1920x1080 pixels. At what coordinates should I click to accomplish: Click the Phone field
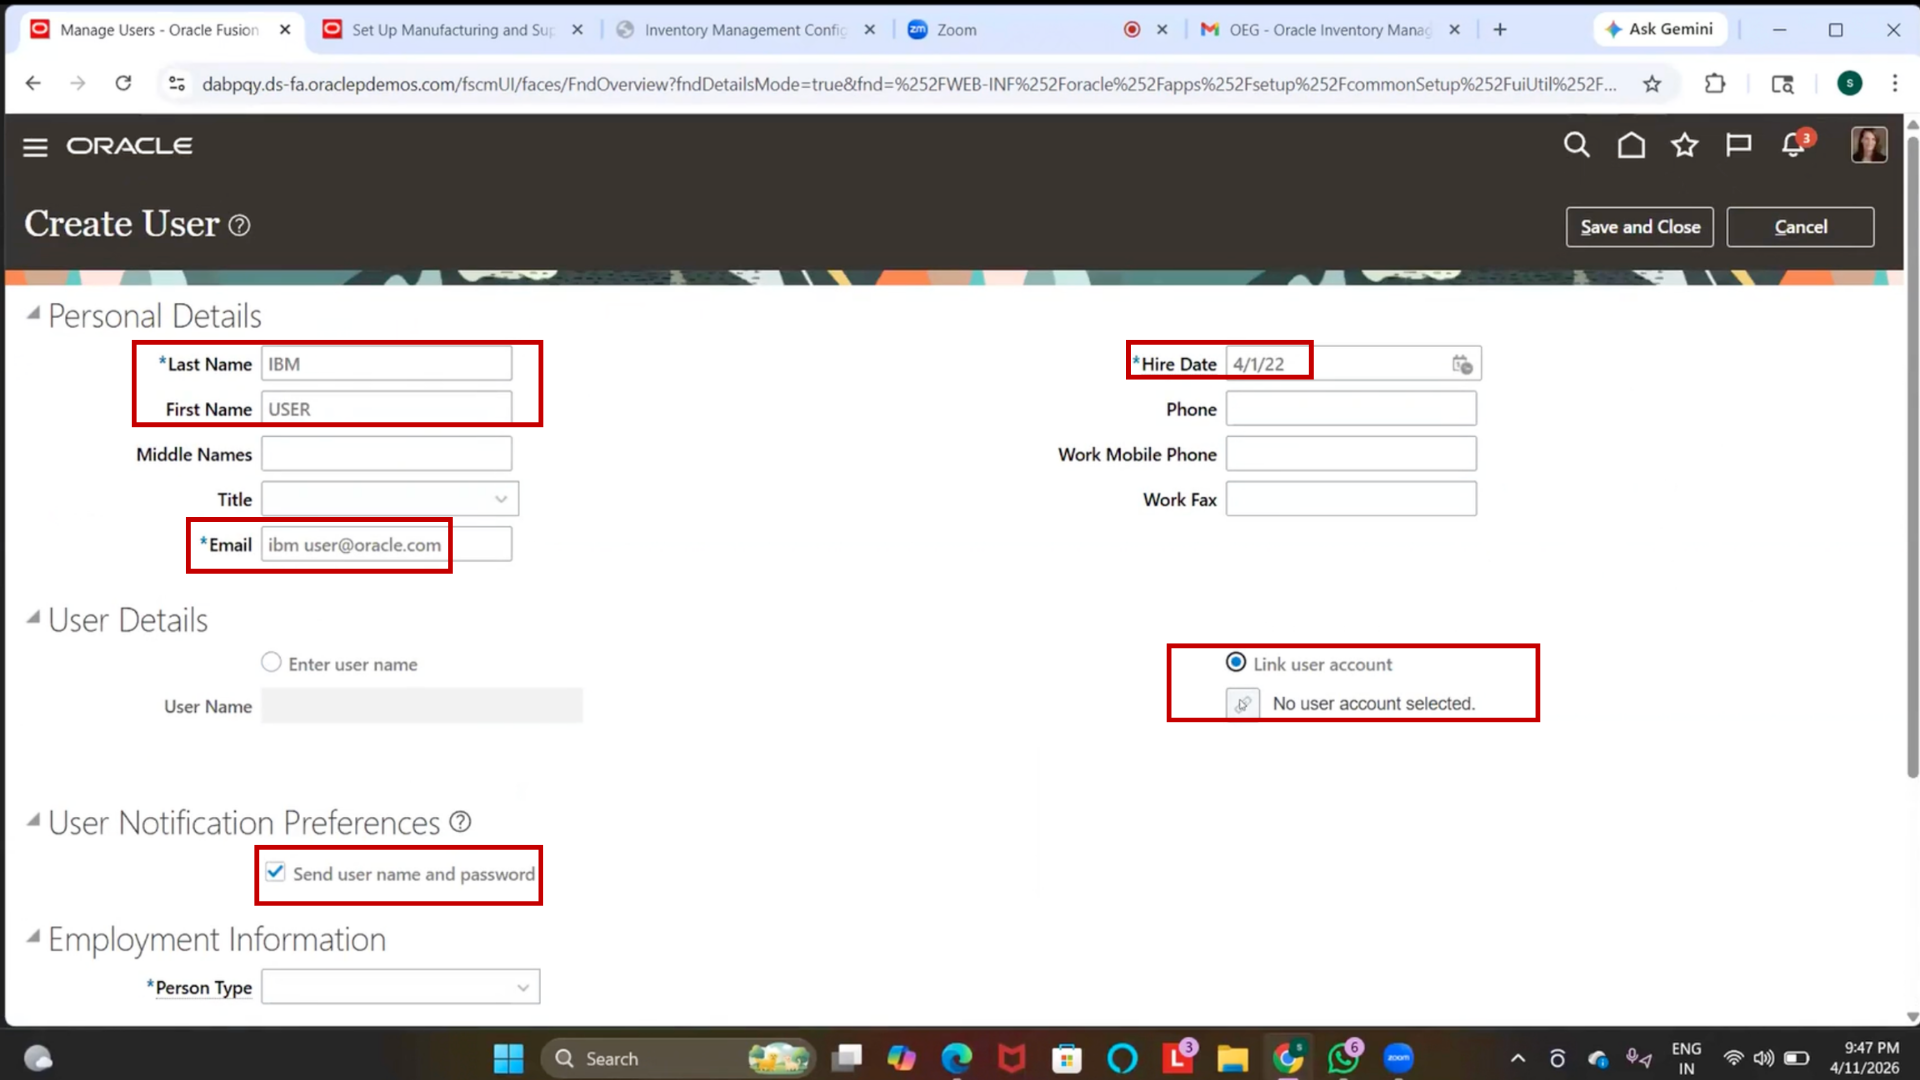click(x=1351, y=409)
